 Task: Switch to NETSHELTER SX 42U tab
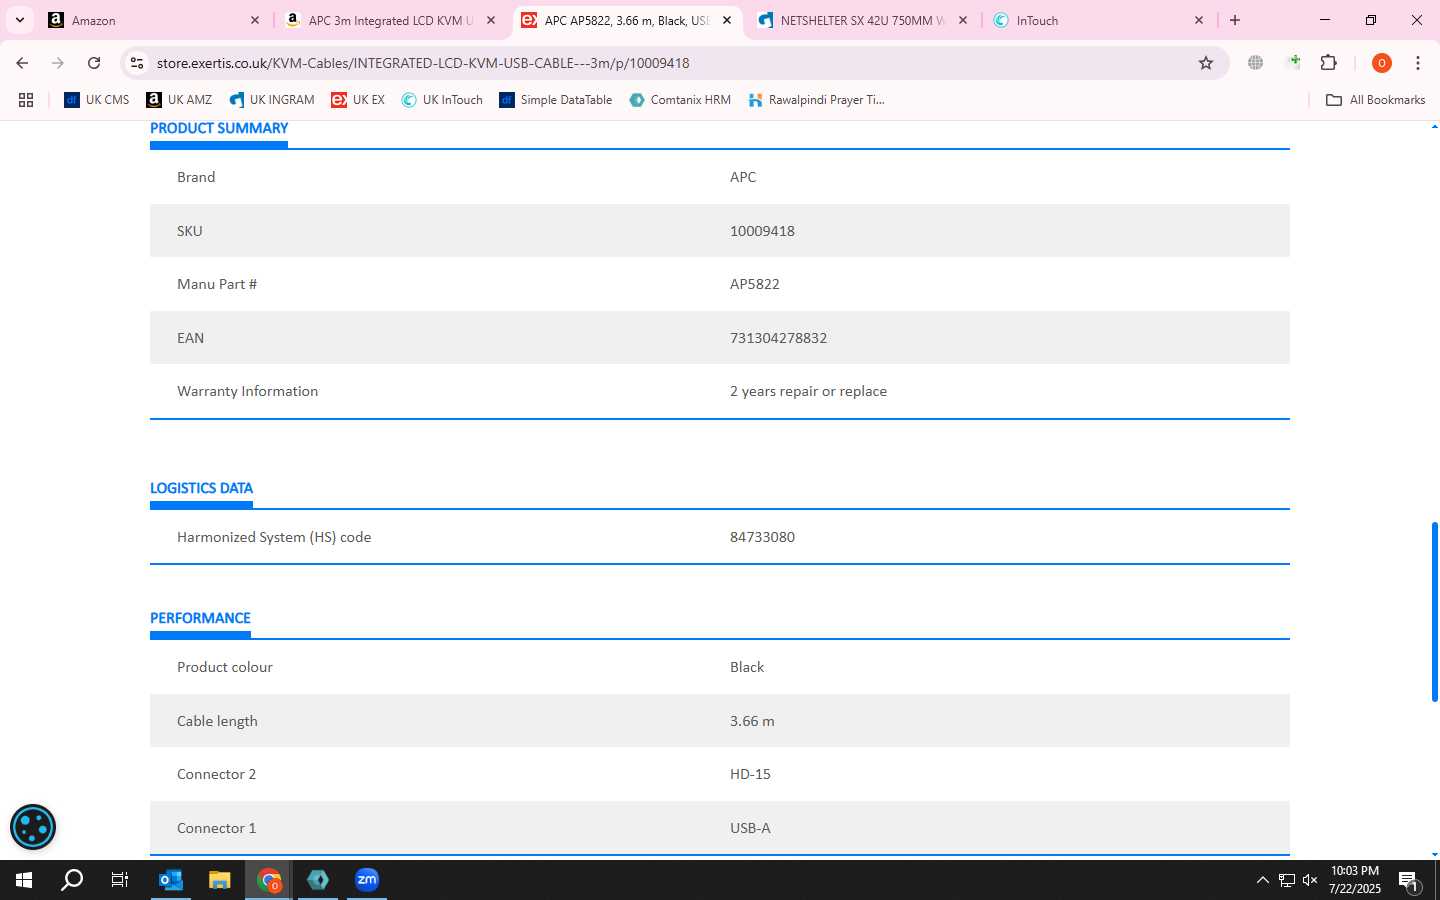tap(862, 20)
